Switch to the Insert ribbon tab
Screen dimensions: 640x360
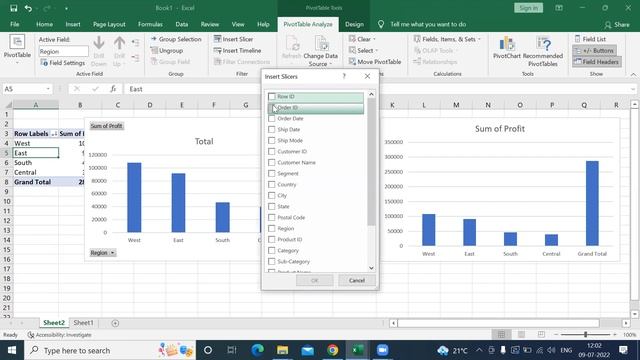click(73, 24)
